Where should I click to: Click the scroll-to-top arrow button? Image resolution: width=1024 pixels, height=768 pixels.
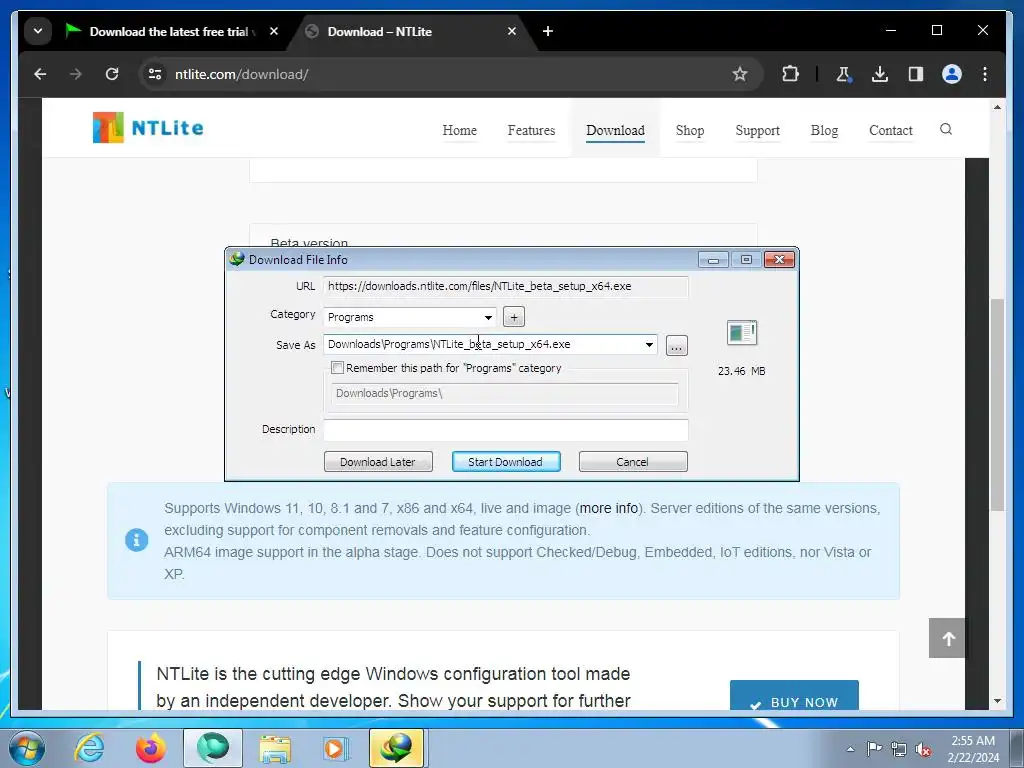948,638
